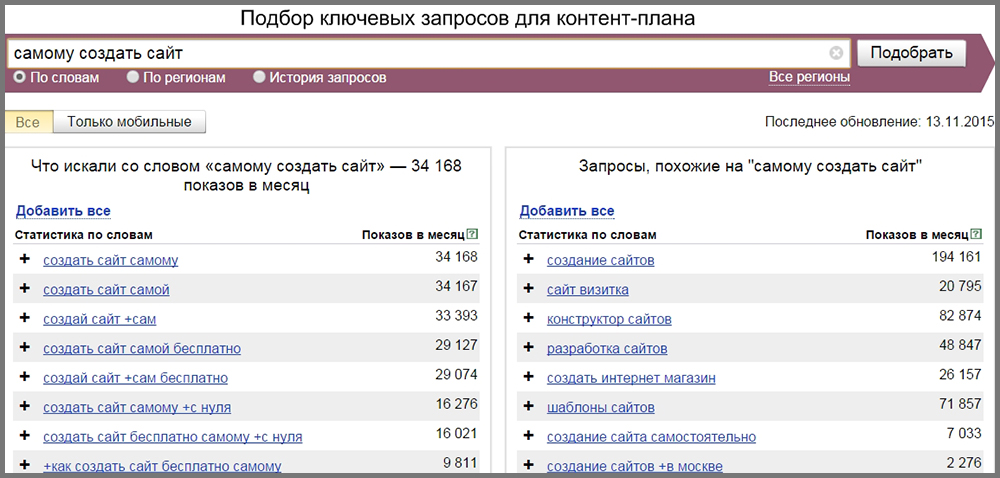This screenshot has width=1000, height=478.
Task: Click into the keyword search input field
Action: (420, 53)
